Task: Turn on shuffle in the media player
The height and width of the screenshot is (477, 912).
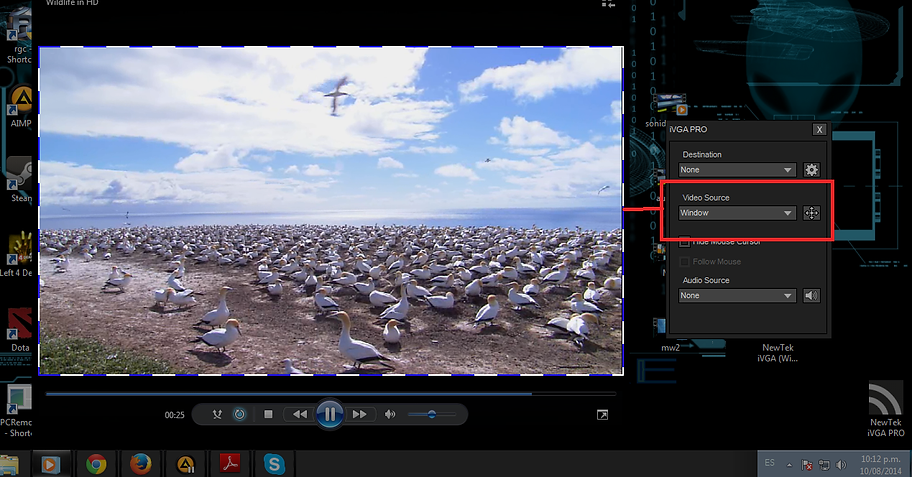Action: (x=217, y=415)
